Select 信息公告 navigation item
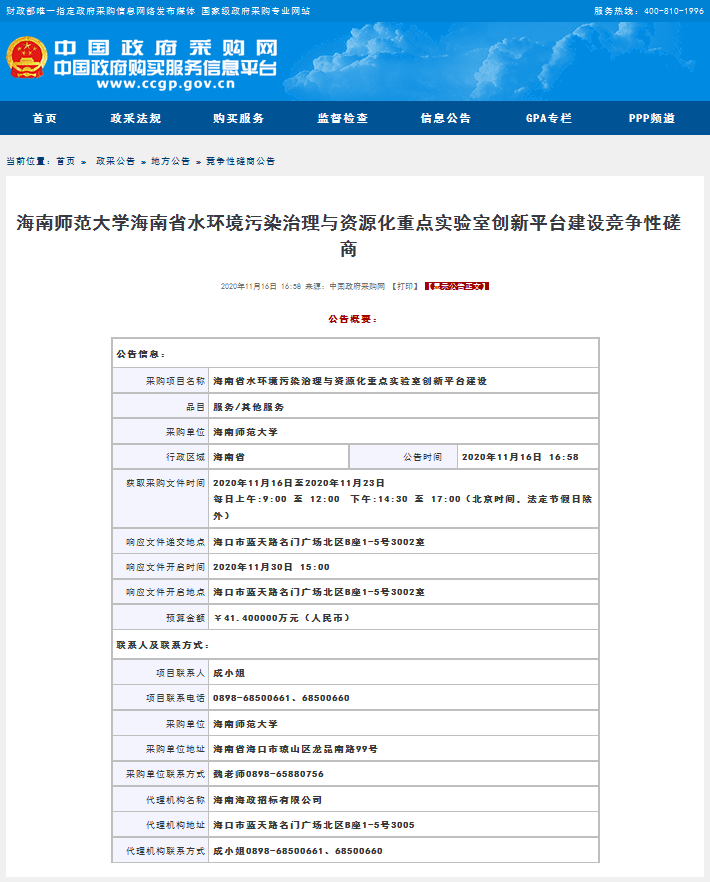710x882 pixels. 446,118
